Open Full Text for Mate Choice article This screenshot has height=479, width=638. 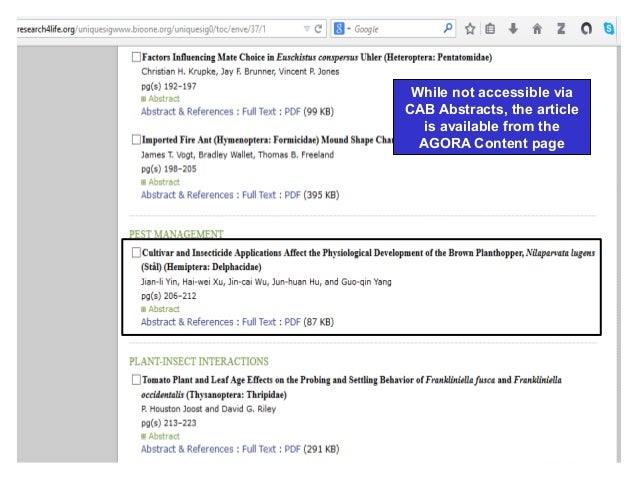tap(259, 112)
